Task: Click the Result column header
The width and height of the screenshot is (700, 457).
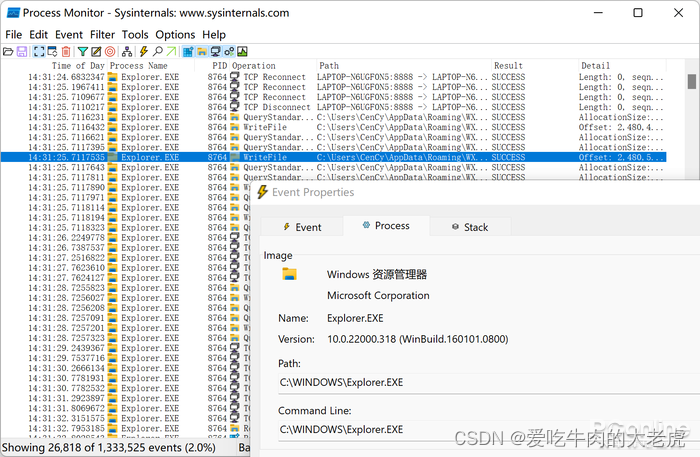Action: click(508, 66)
